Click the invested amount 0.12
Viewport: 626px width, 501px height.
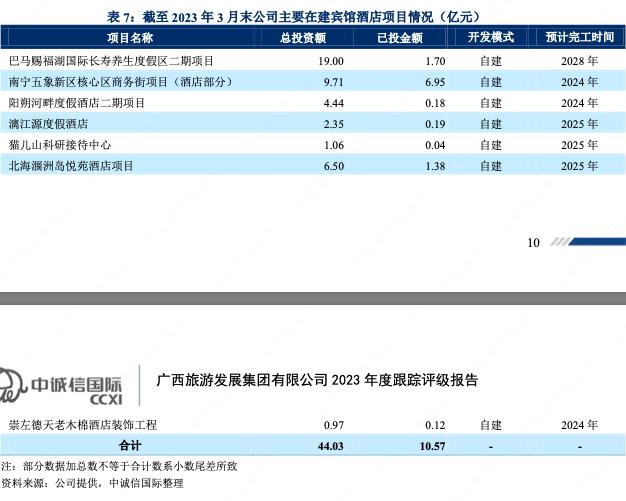435,425
